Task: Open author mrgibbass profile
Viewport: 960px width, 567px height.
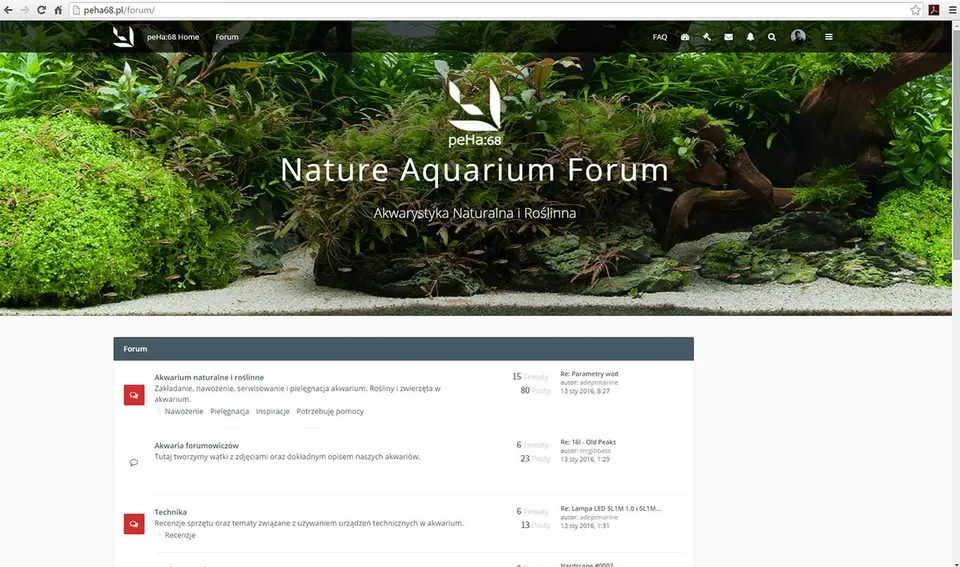Action: click(x=595, y=451)
